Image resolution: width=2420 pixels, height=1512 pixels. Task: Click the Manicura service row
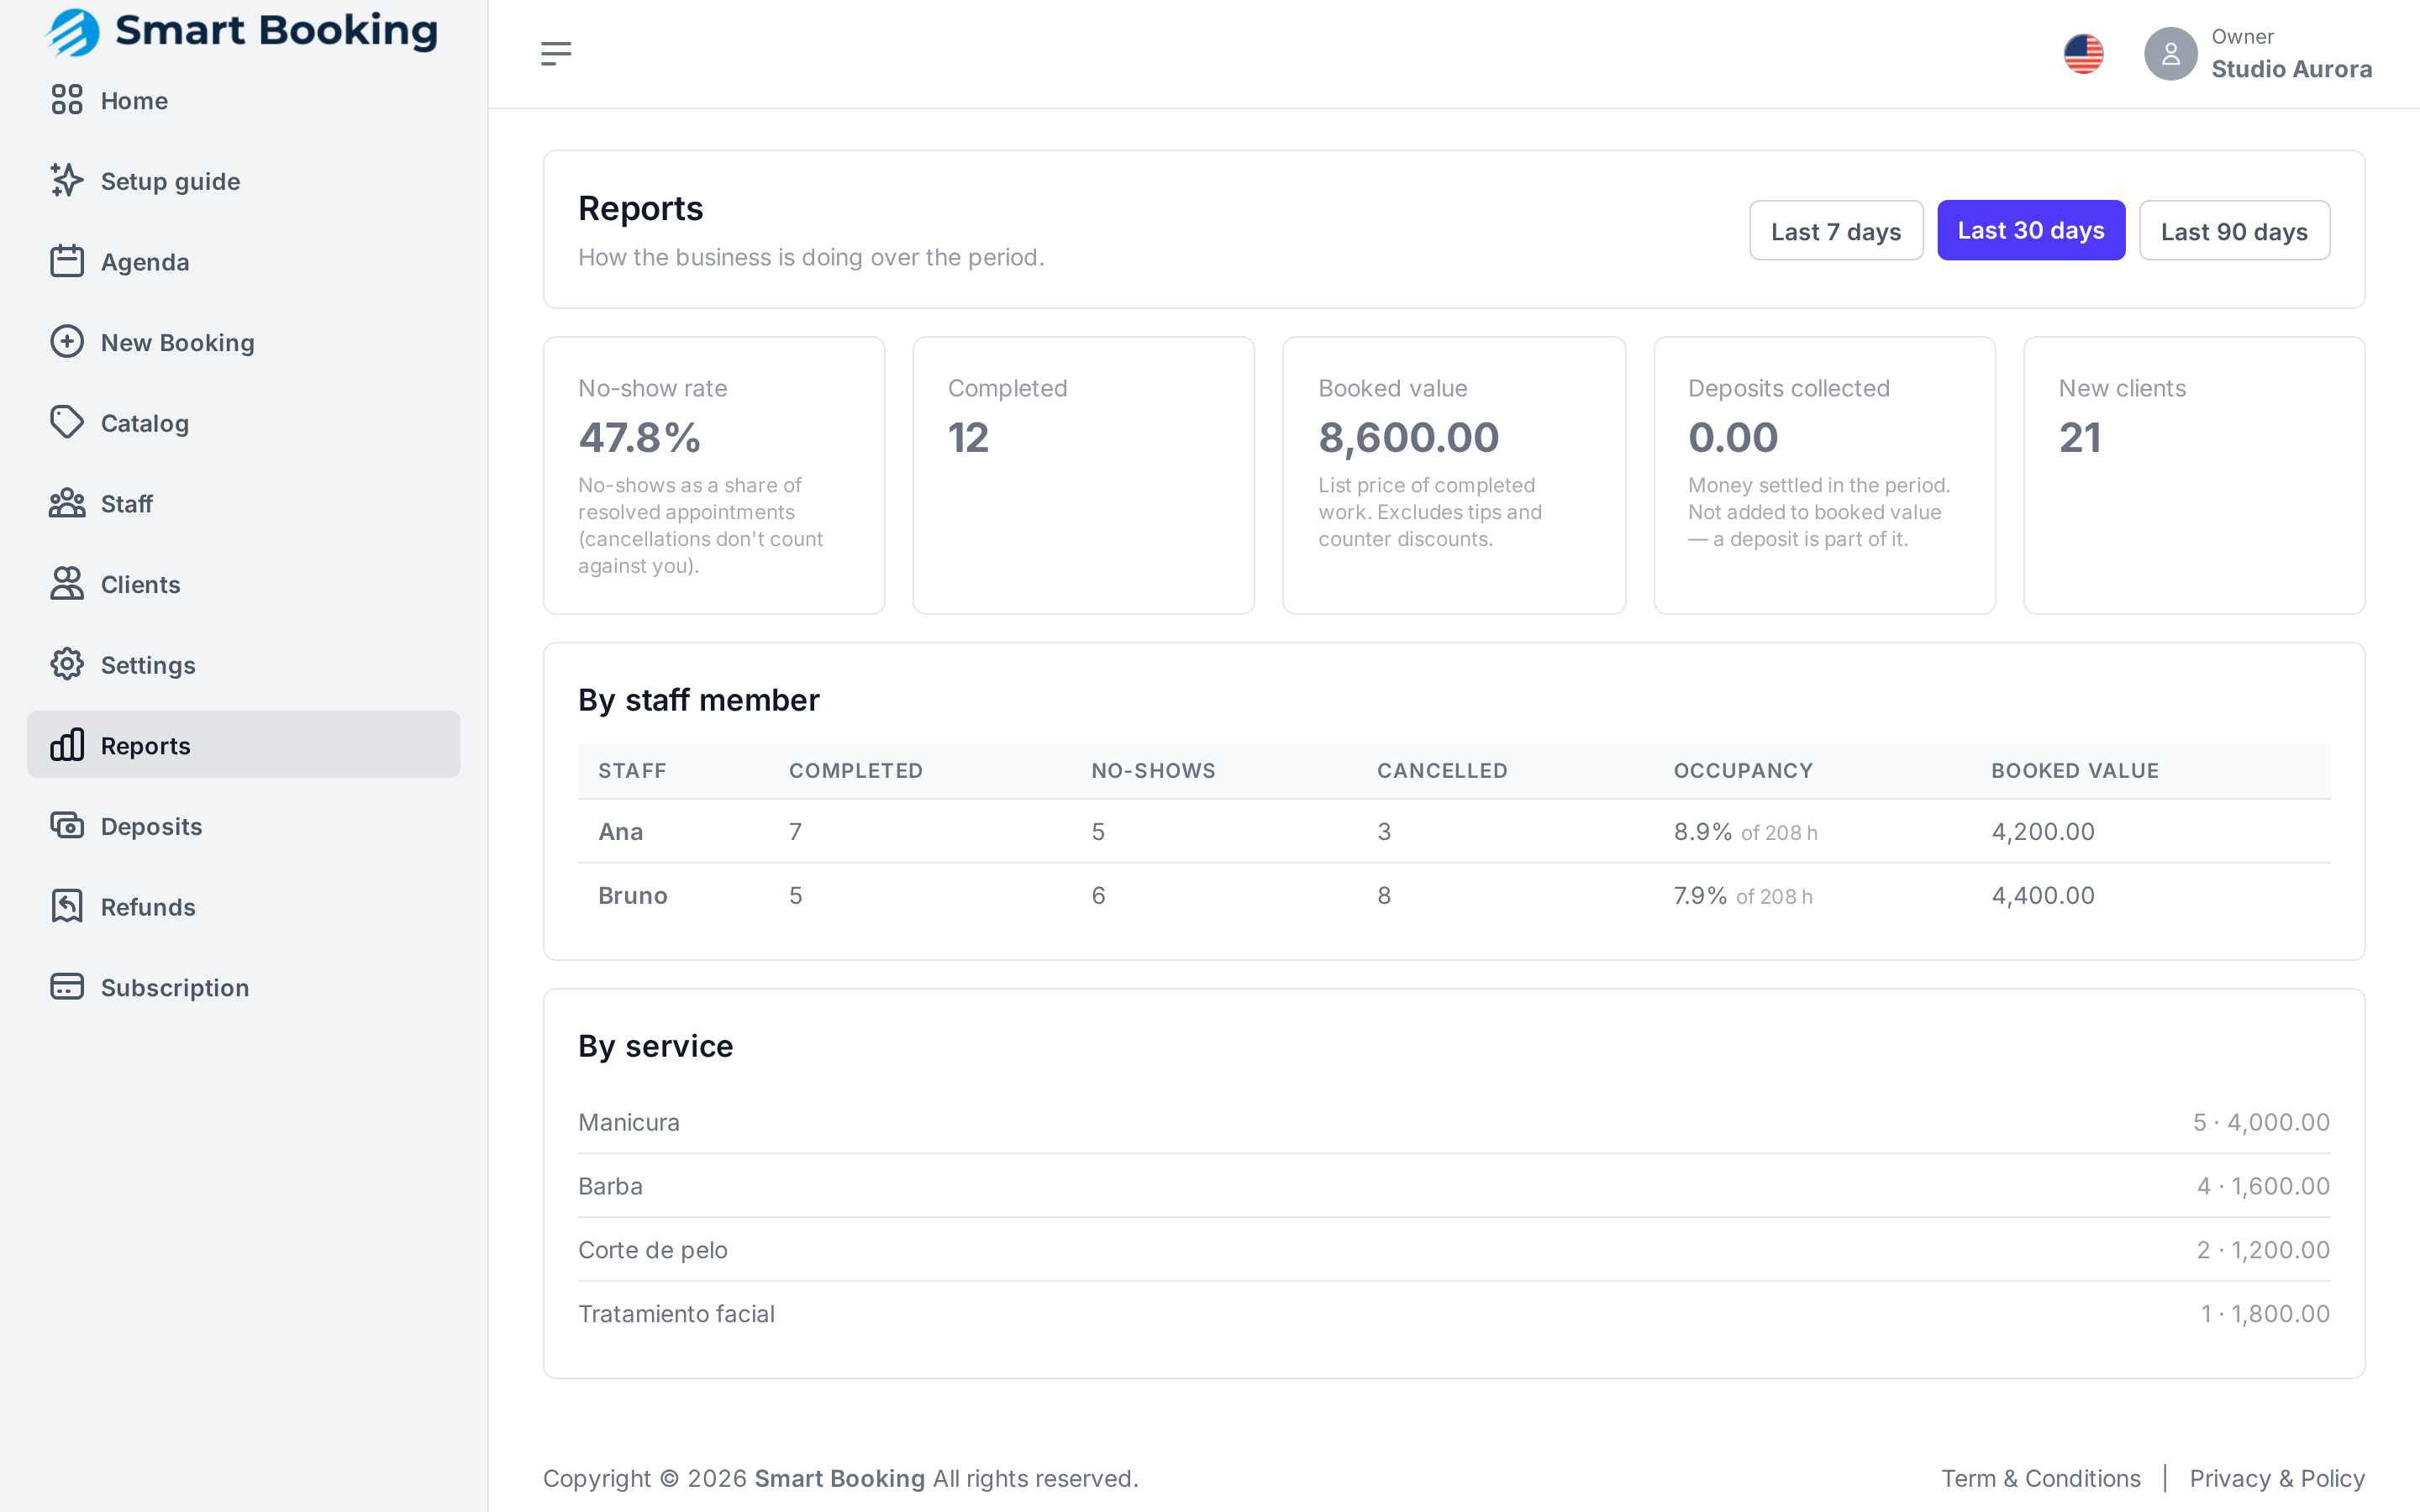(x=1454, y=1122)
